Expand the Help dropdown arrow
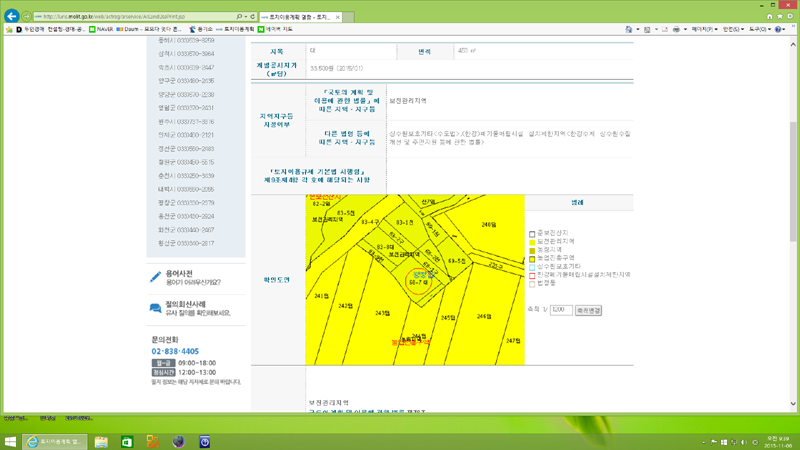This screenshot has width=800, height=450. [x=785, y=30]
